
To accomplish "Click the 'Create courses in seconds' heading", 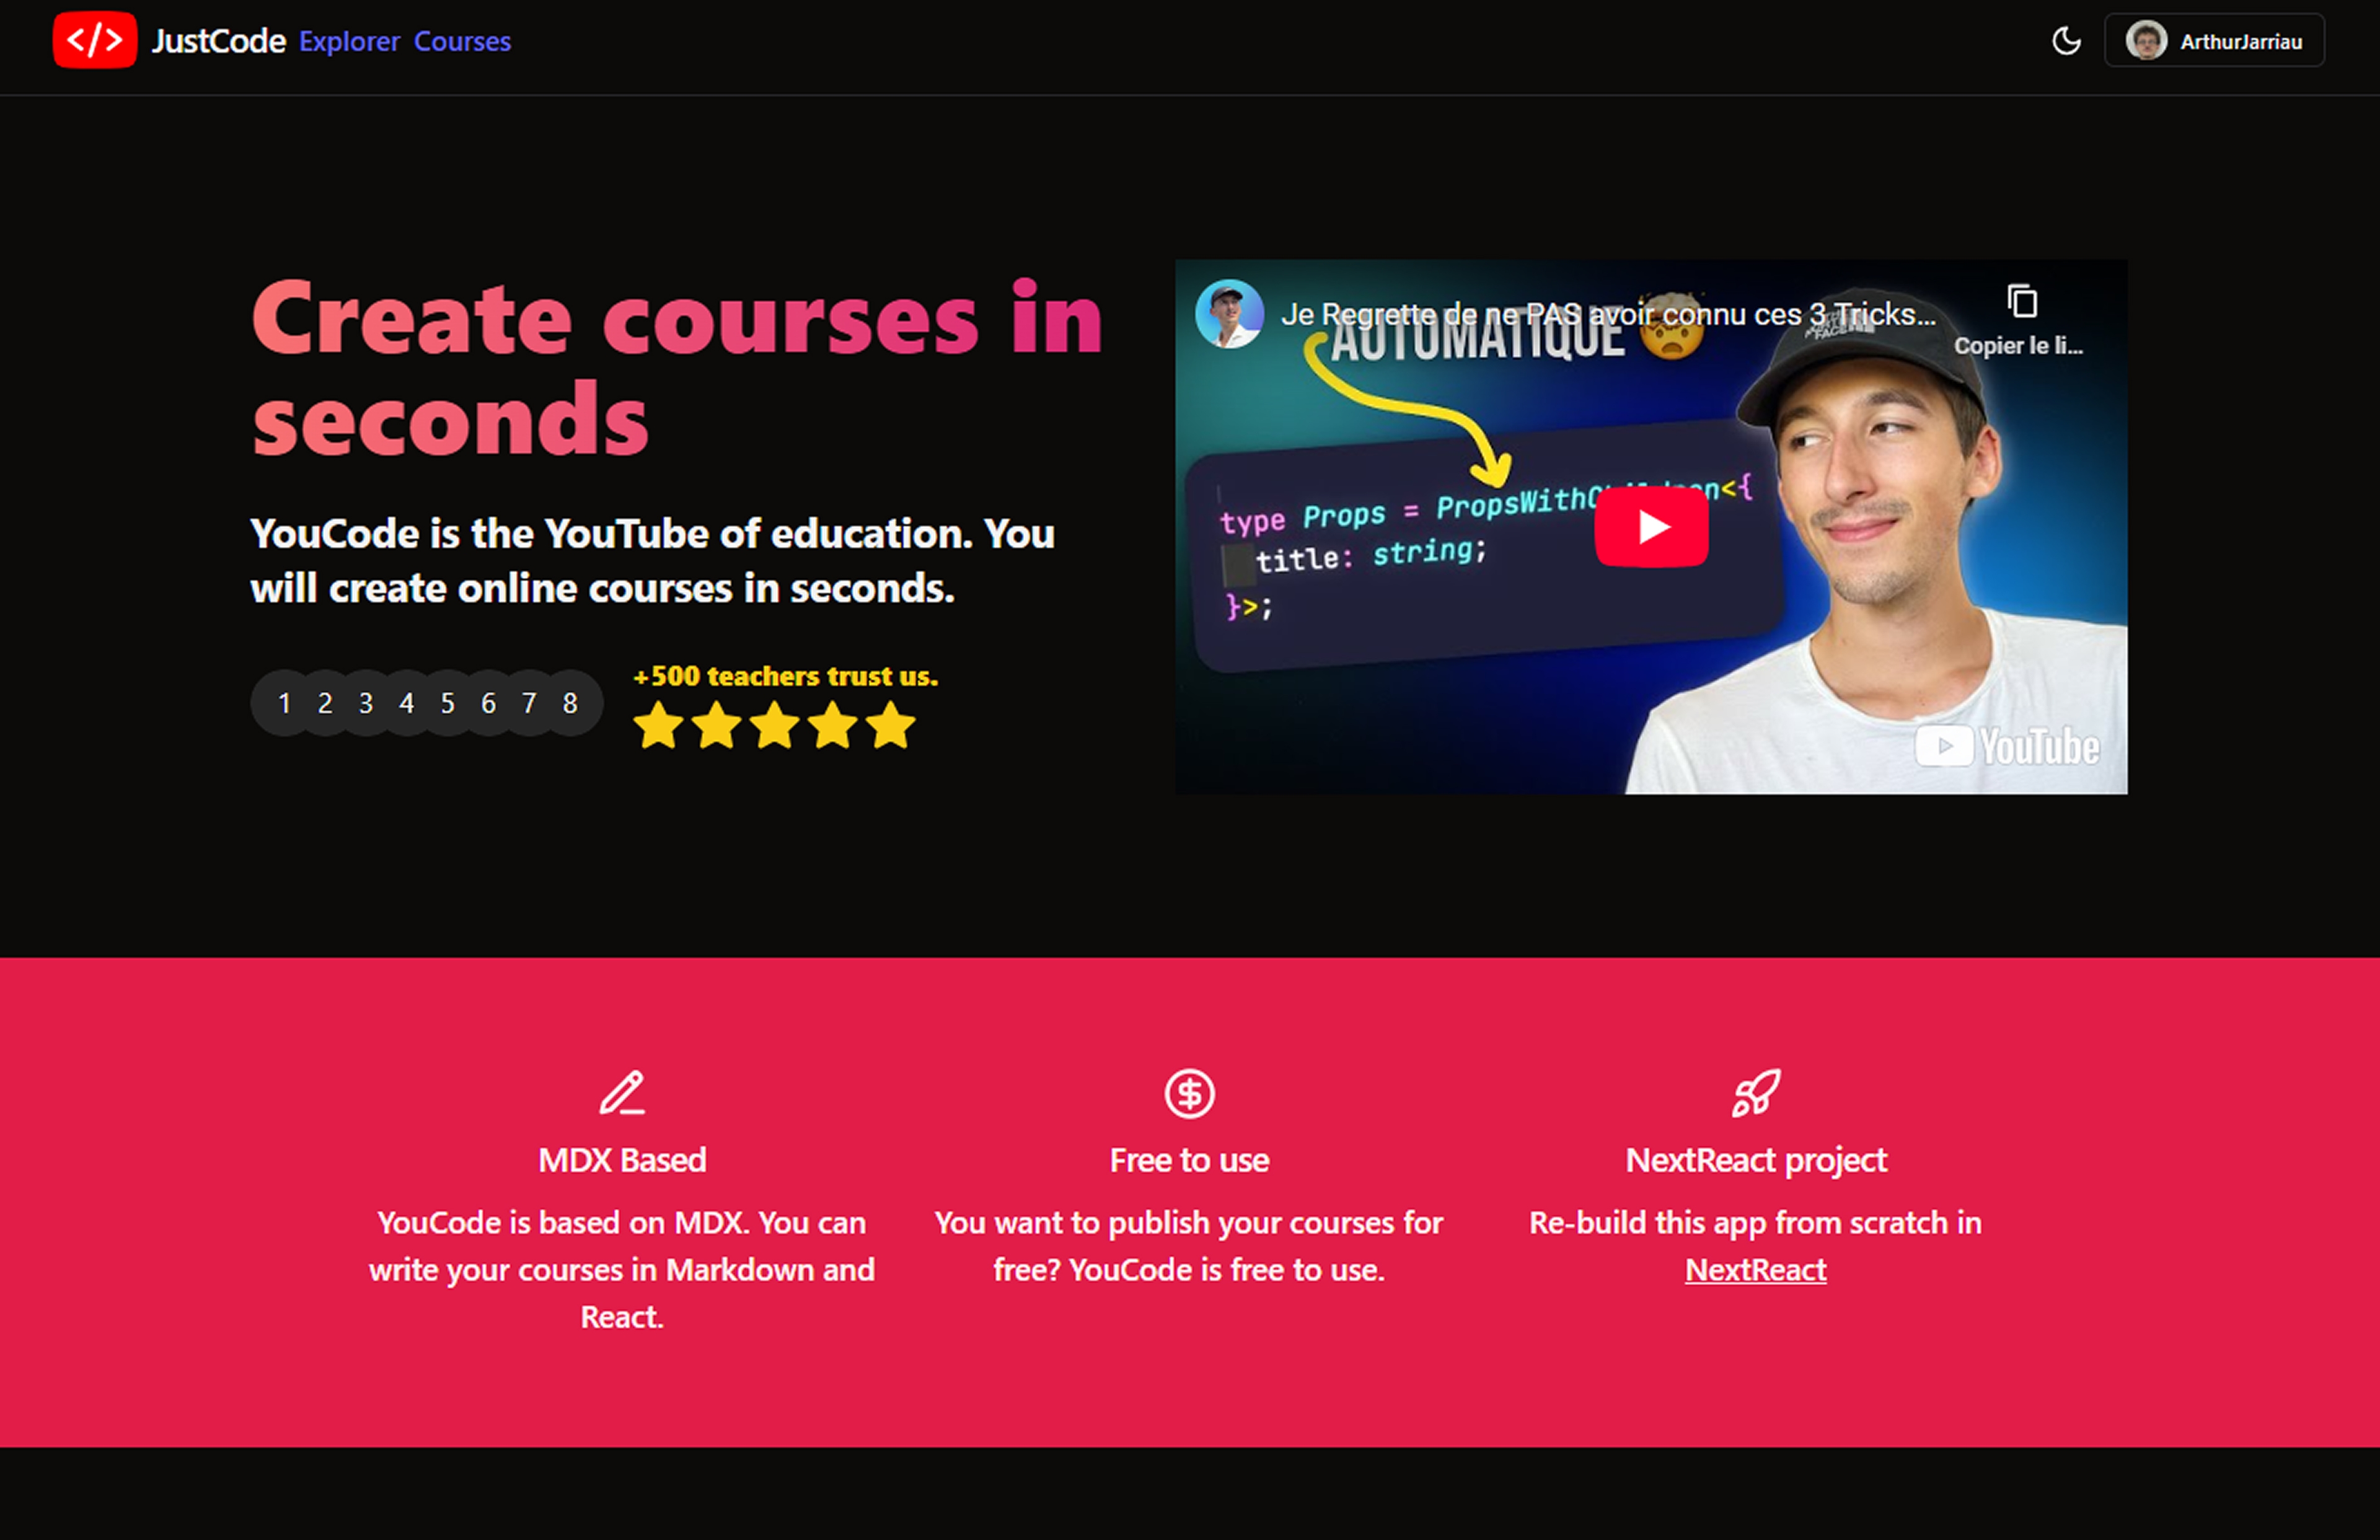I will pos(677,368).
